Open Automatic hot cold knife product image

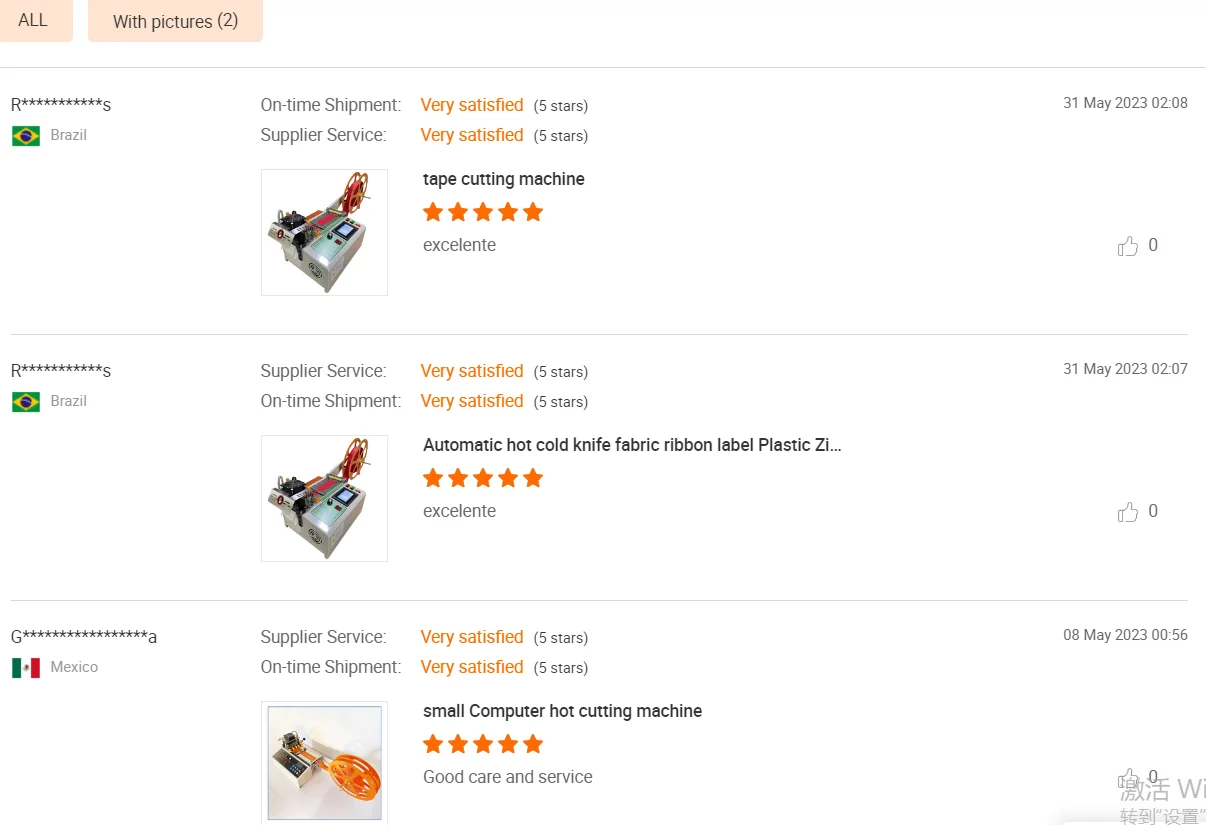[x=324, y=498]
